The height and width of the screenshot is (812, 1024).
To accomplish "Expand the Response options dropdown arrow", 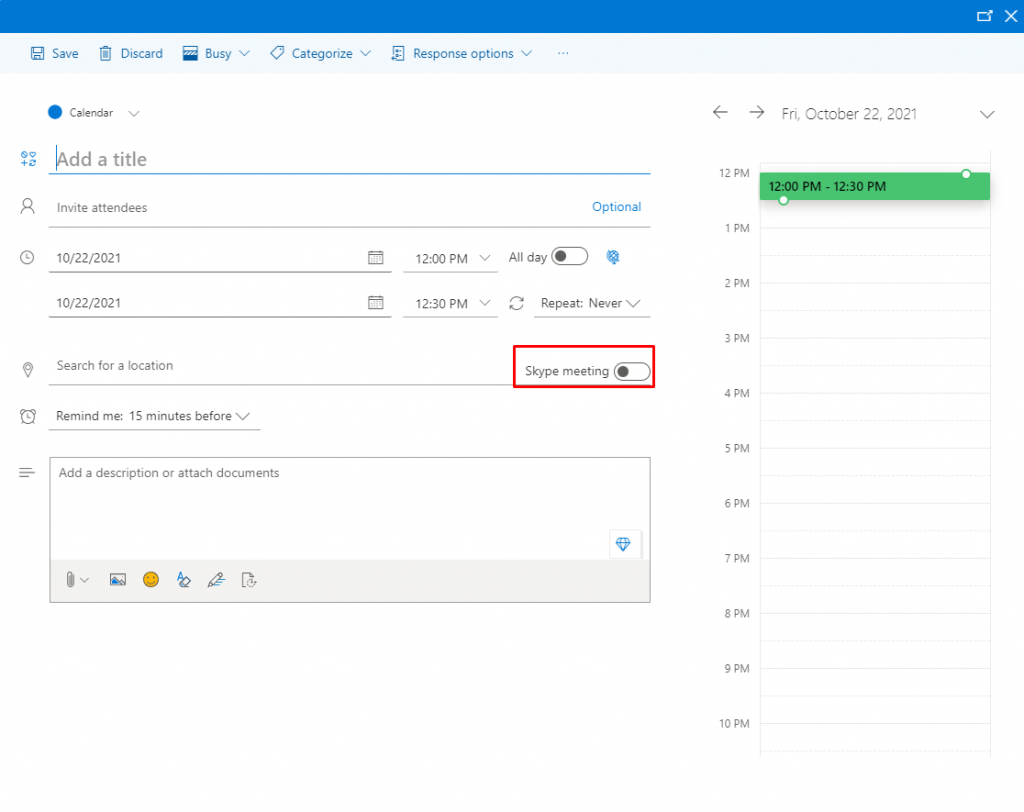I will click(x=526, y=54).
